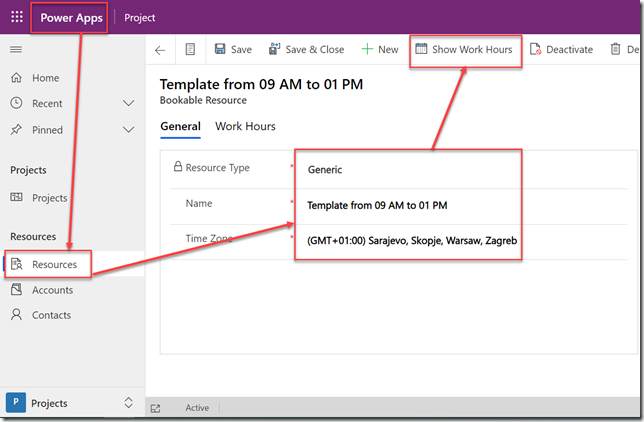Expand the Pinned chevron

coord(129,130)
